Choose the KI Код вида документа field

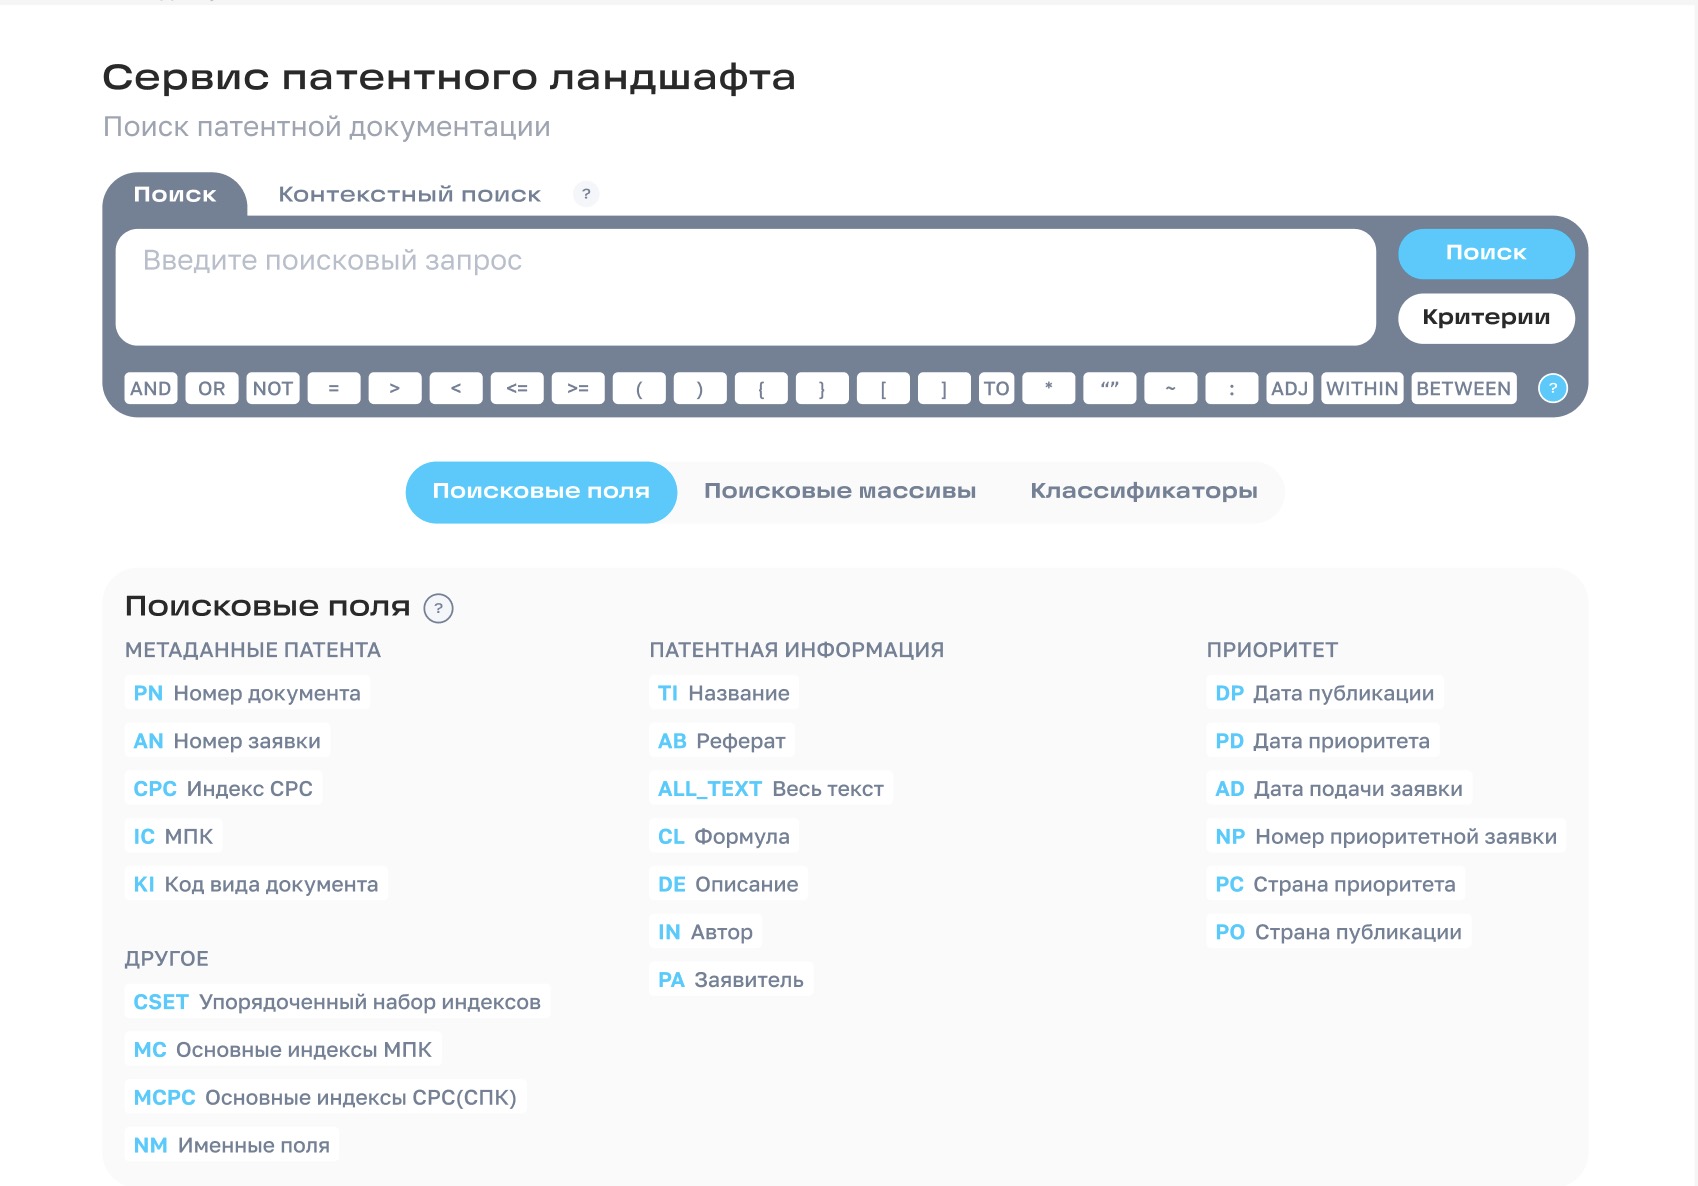click(256, 885)
